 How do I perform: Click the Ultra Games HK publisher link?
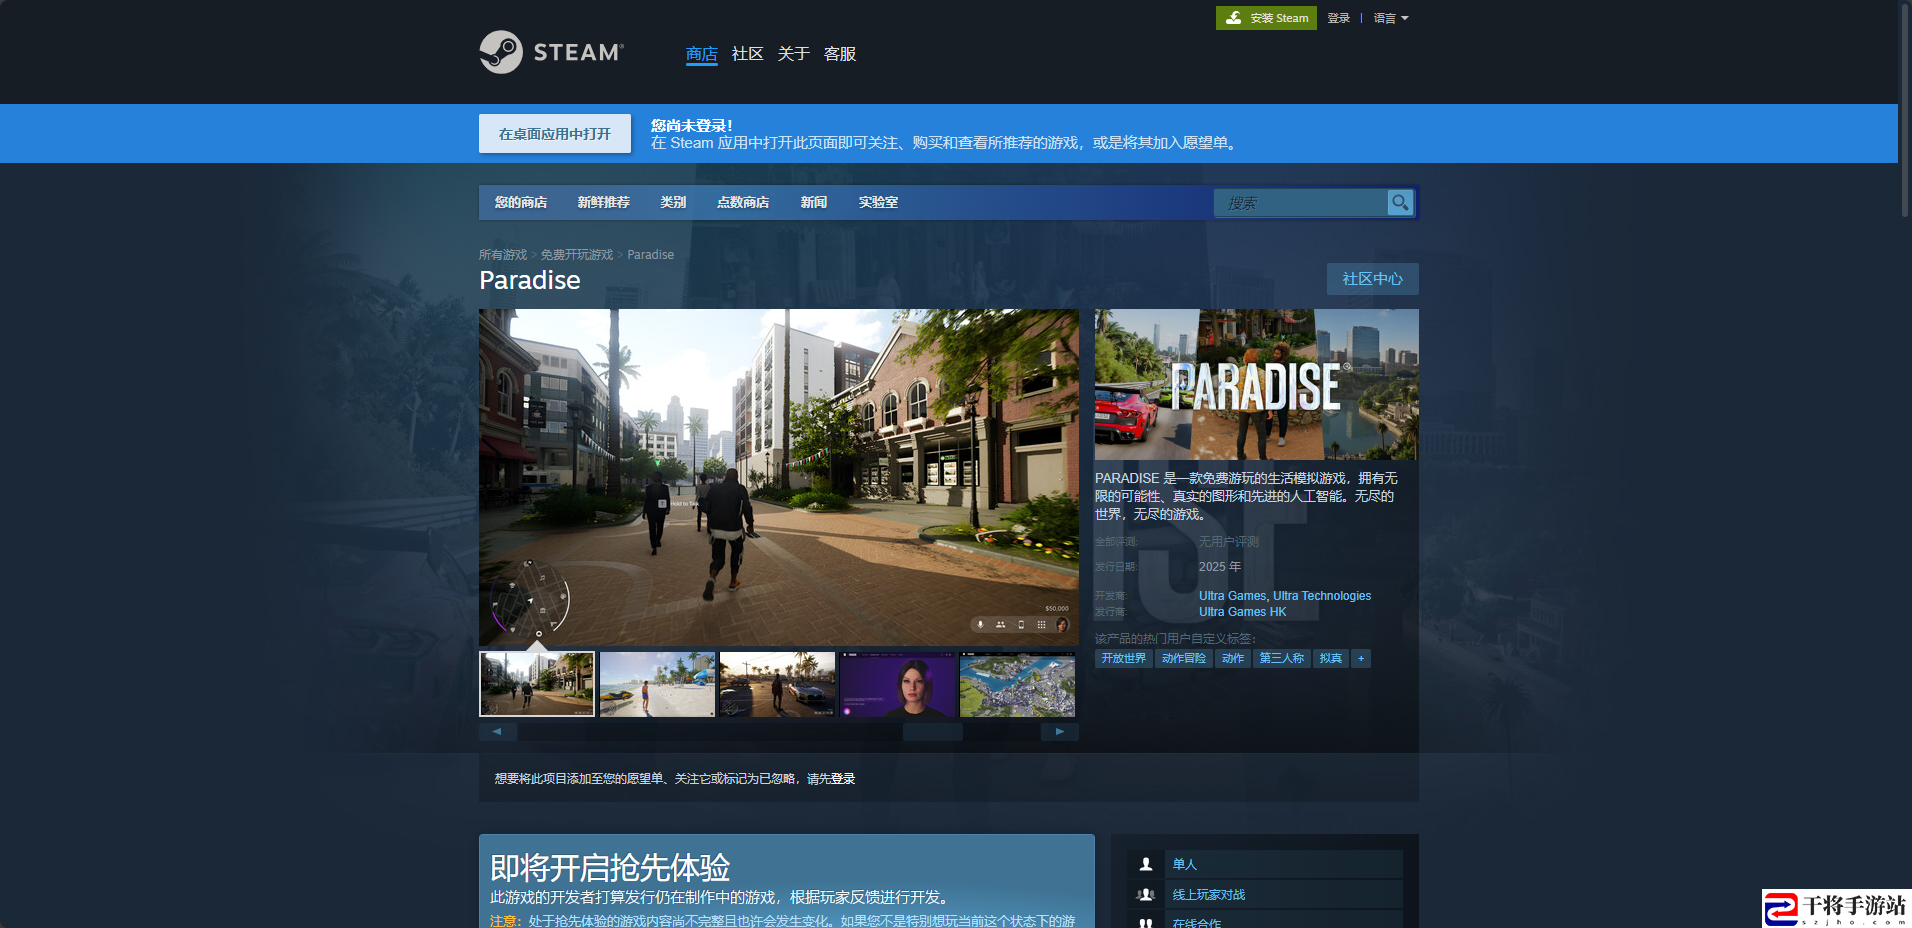point(1243,612)
